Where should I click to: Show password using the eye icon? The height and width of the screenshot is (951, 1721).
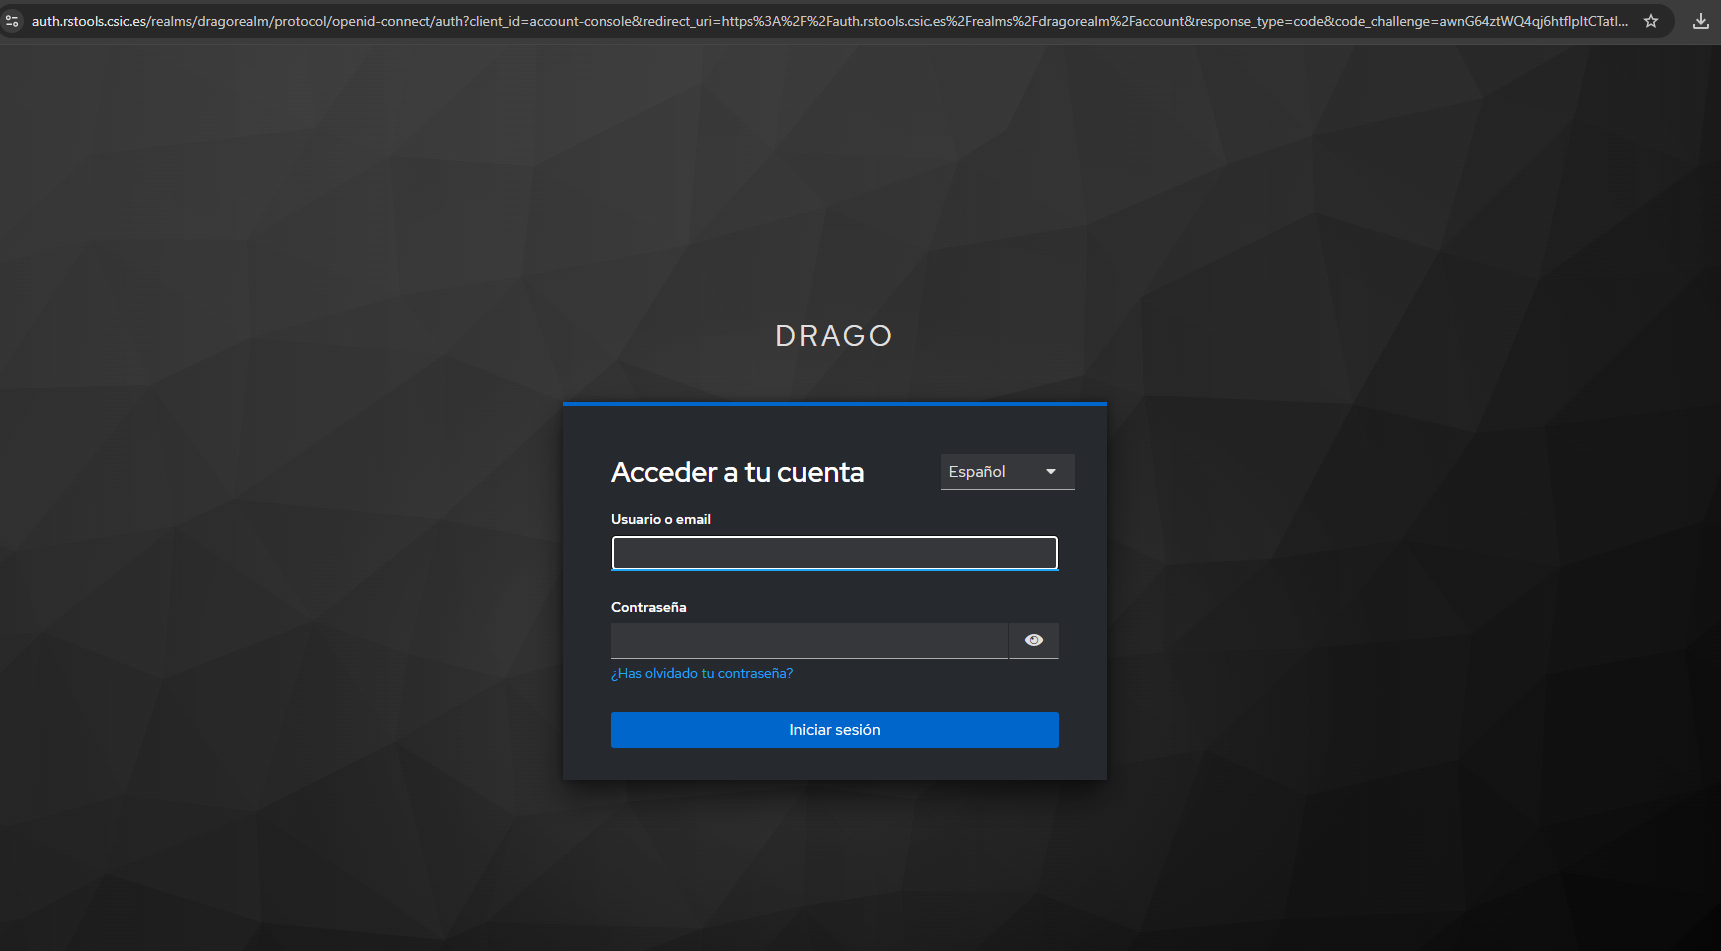click(x=1034, y=641)
